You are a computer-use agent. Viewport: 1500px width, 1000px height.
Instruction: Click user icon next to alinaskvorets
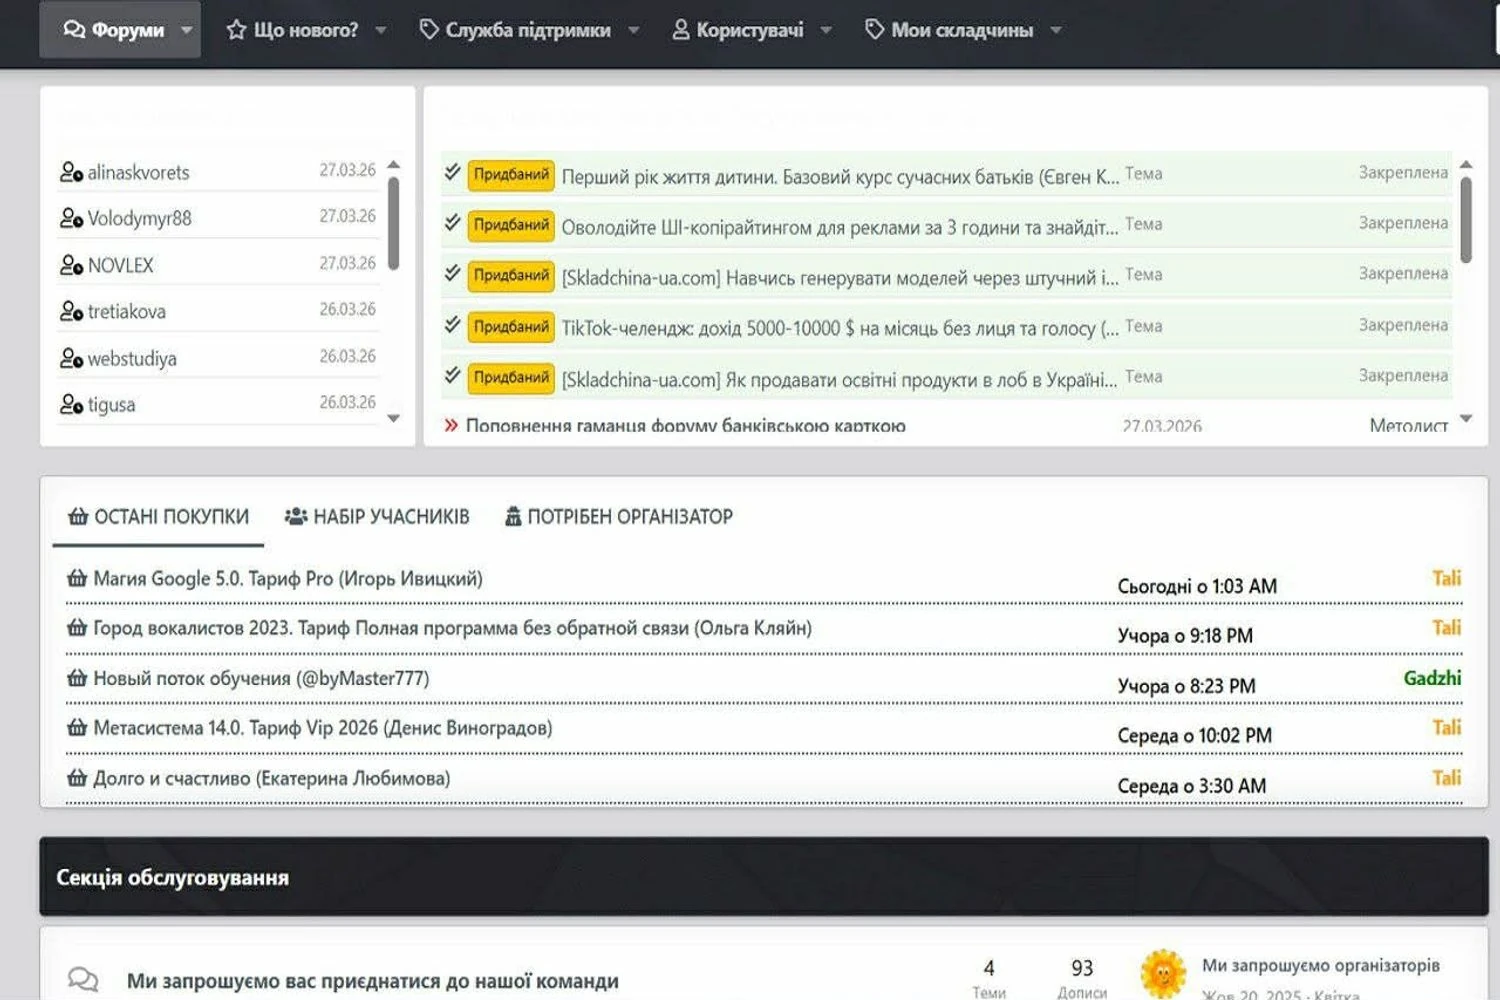(70, 172)
